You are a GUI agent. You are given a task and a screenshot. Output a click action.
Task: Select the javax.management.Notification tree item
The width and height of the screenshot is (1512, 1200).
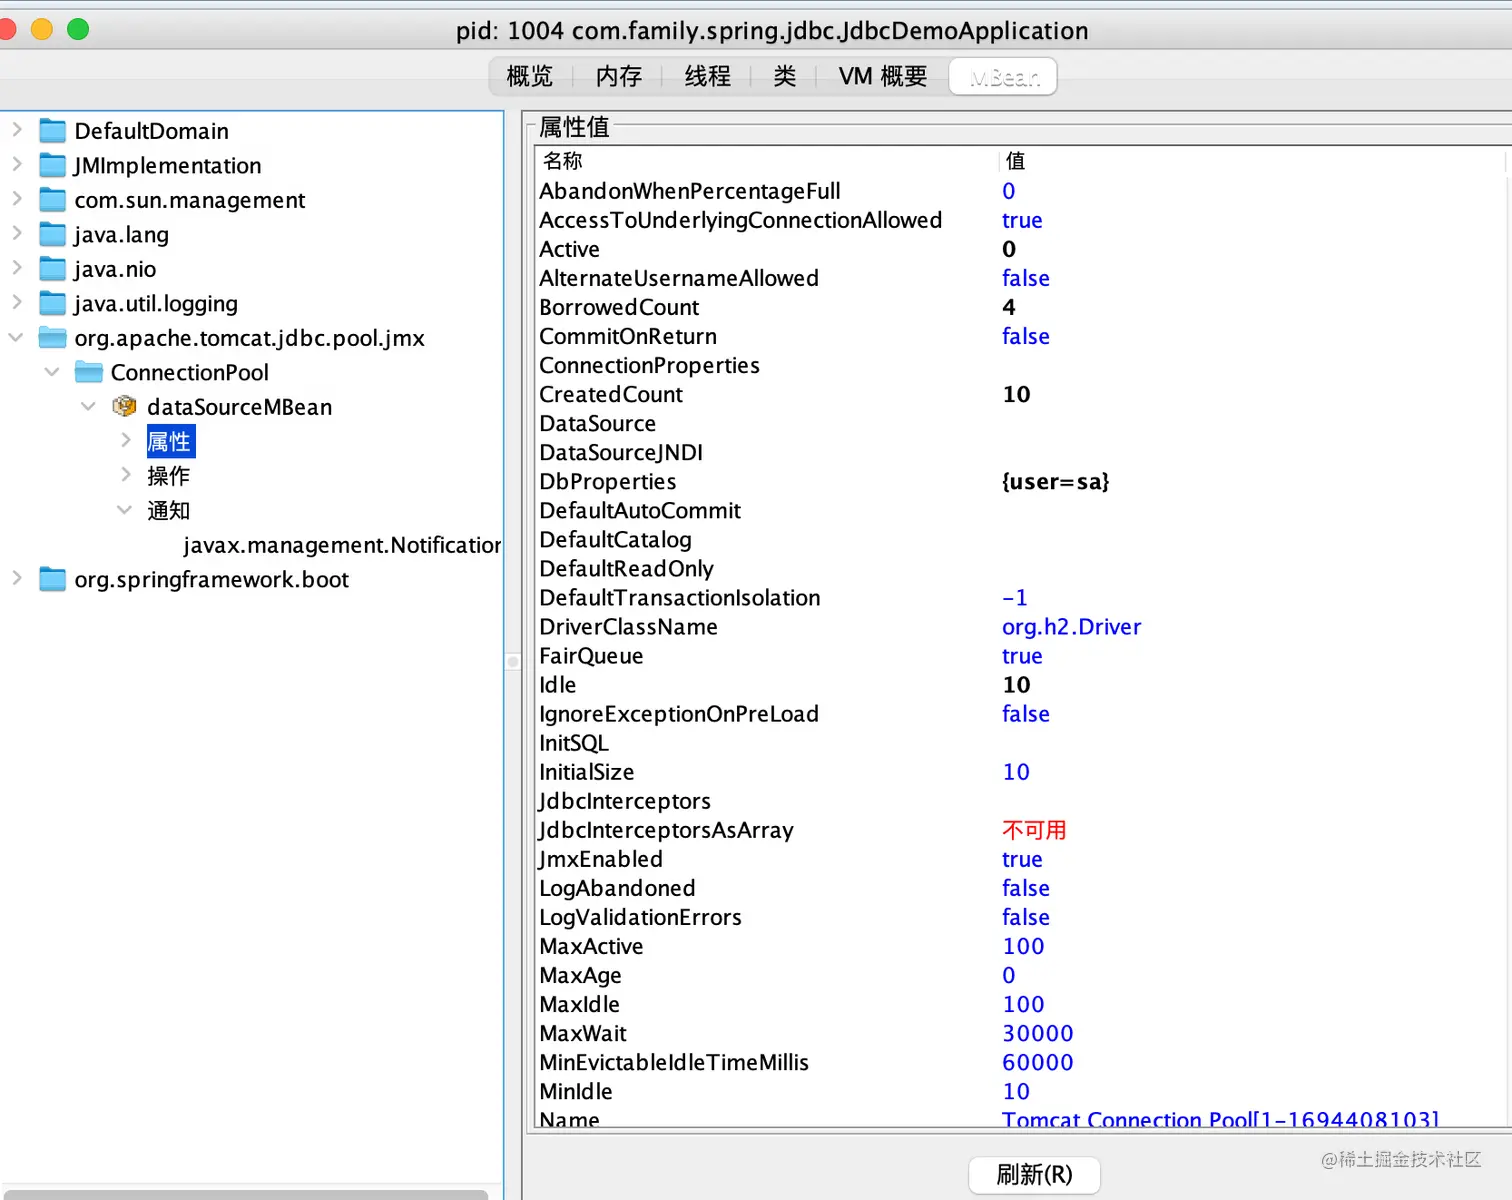point(342,545)
